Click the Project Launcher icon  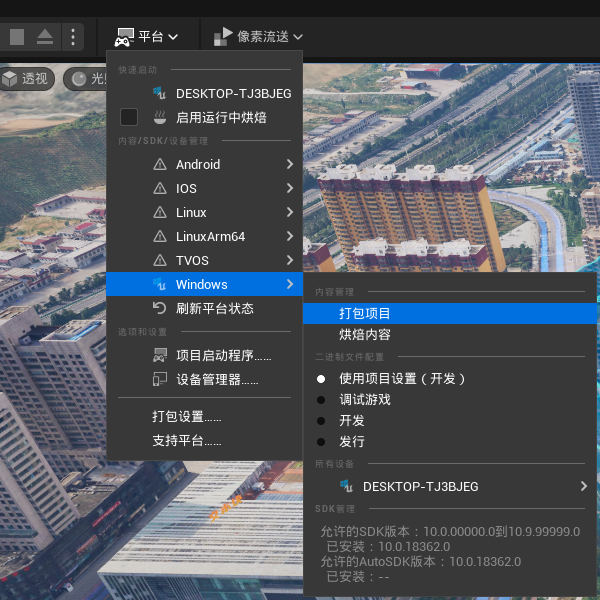(x=160, y=355)
